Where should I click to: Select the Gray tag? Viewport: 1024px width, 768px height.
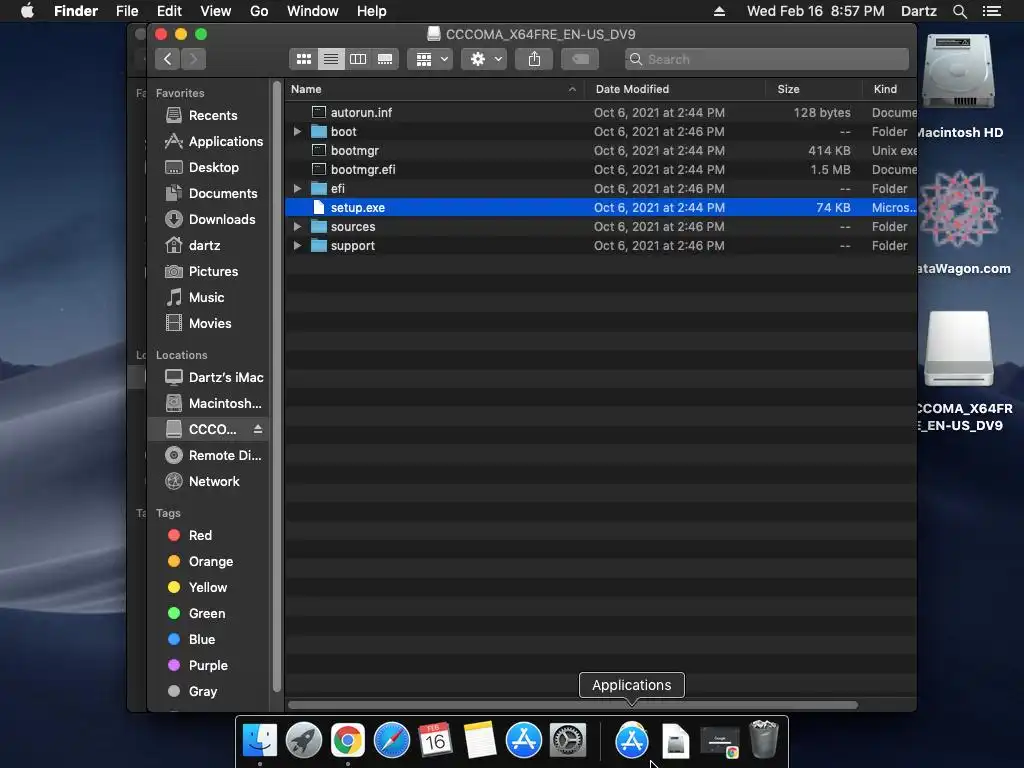pyautogui.click(x=193, y=692)
